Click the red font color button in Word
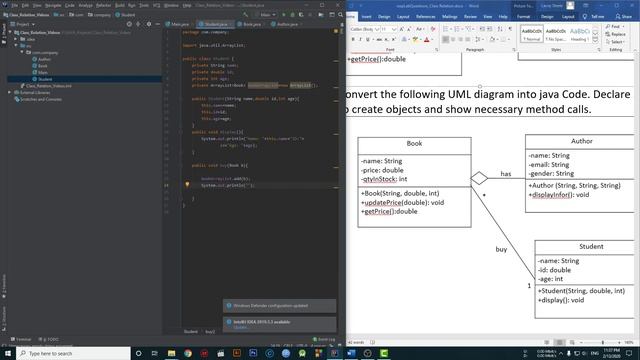The image size is (640, 360). [427, 40]
